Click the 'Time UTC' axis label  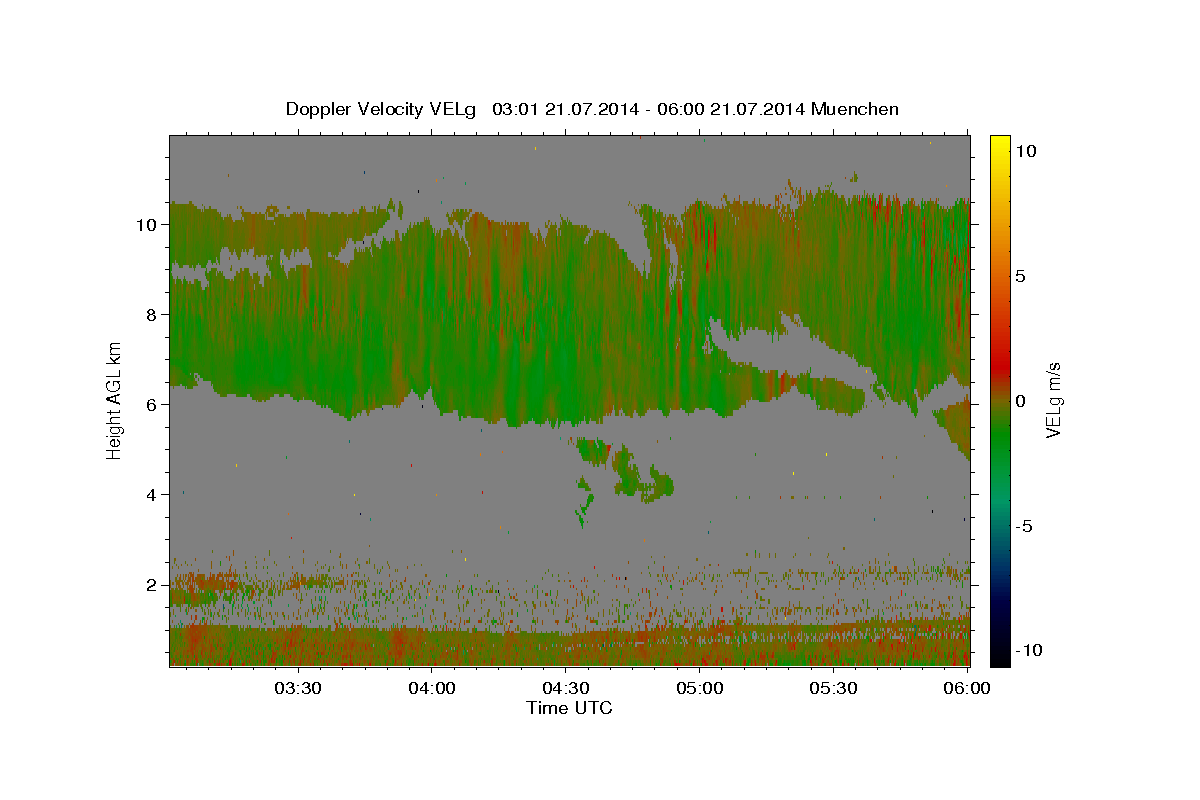pyautogui.click(x=569, y=708)
